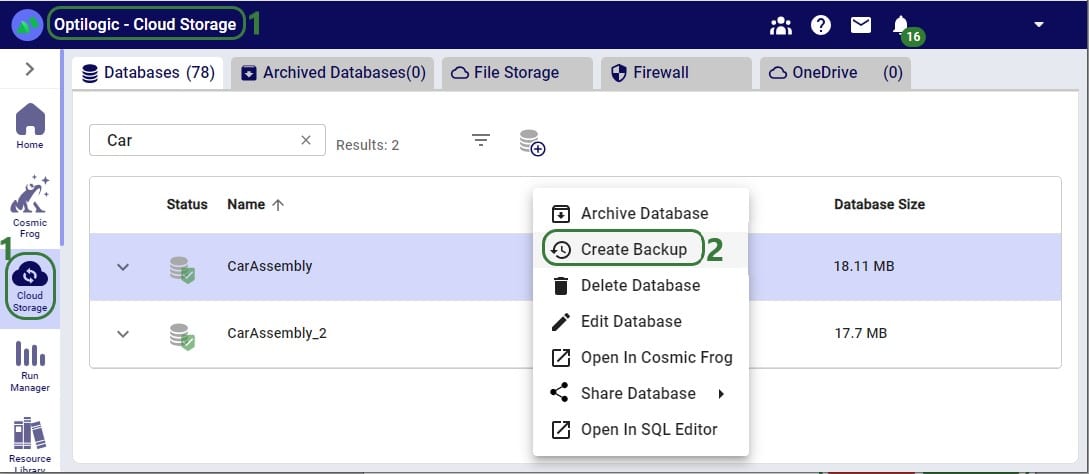
Task: Click the Status column header
Action: (187, 204)
